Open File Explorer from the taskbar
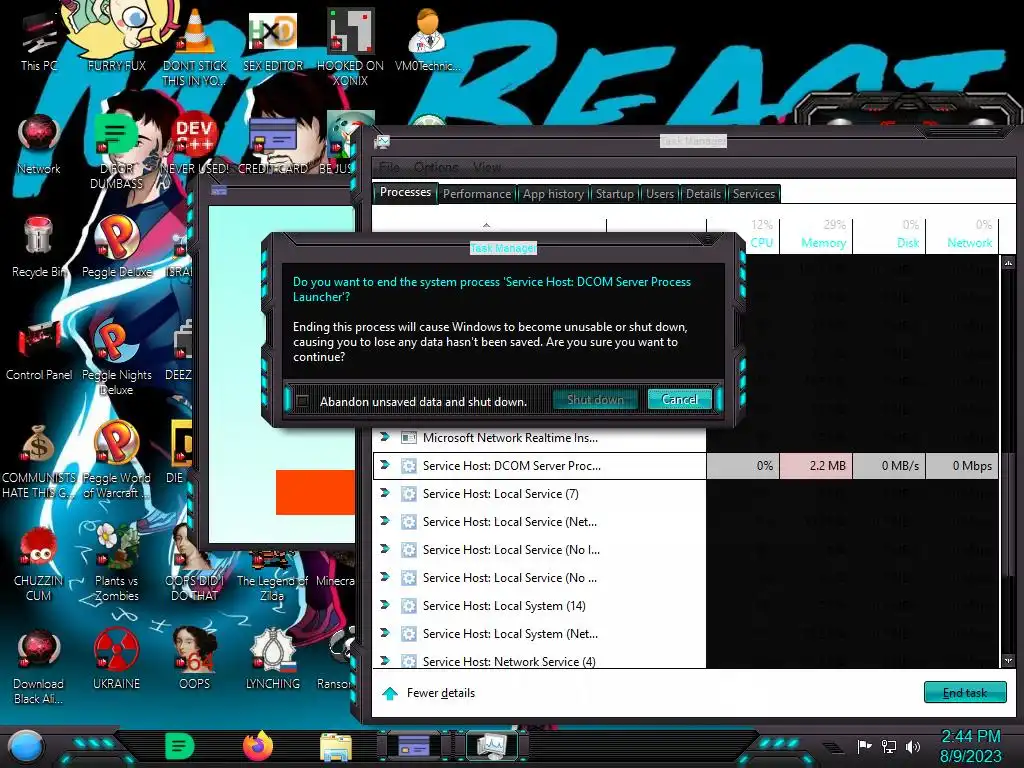The height and width of the screenshot is (768, 1024). coord(336,747)
